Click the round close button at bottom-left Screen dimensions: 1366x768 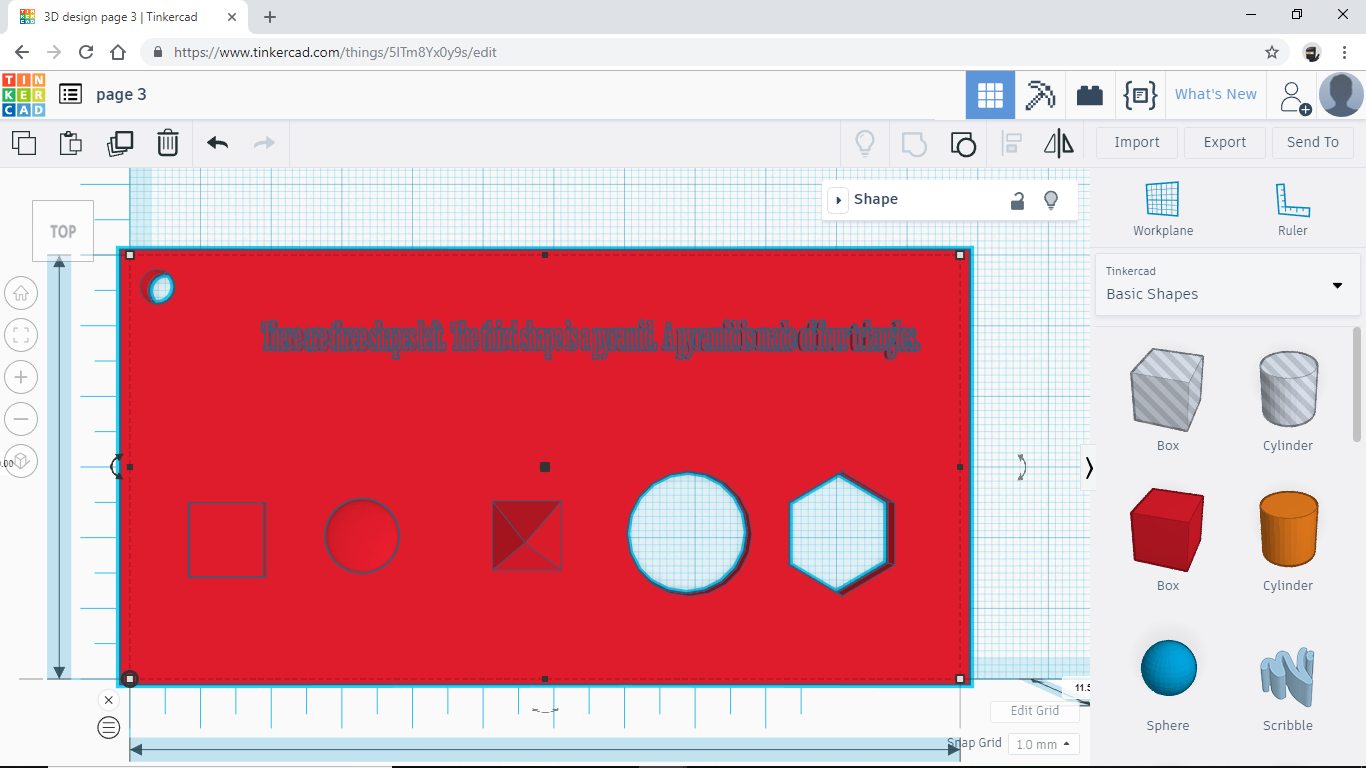pyautogui.click(x=108, y=700)
